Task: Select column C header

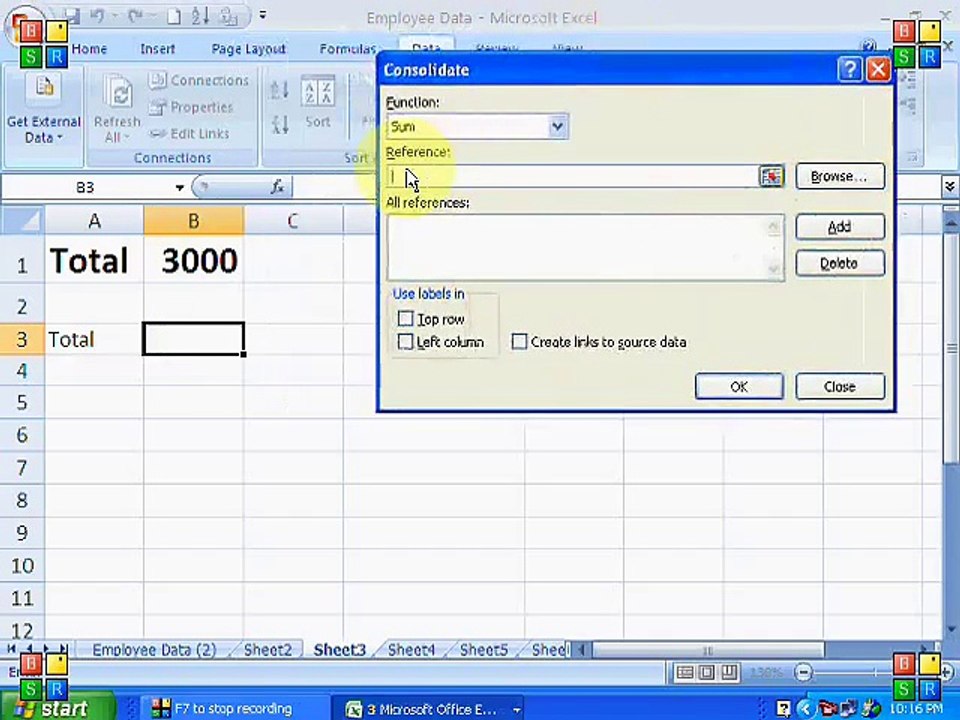Action: pyautogui.click(x=293, y=220)
